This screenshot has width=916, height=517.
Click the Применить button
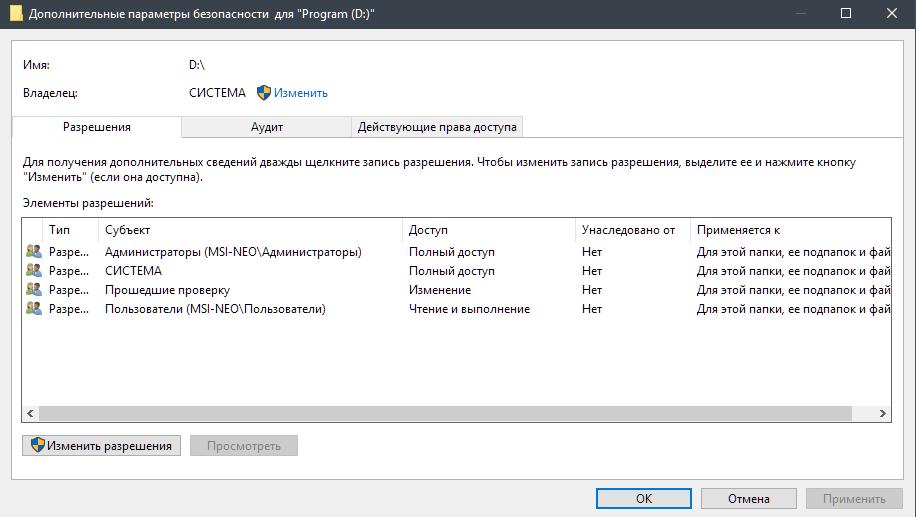[854, 498]
